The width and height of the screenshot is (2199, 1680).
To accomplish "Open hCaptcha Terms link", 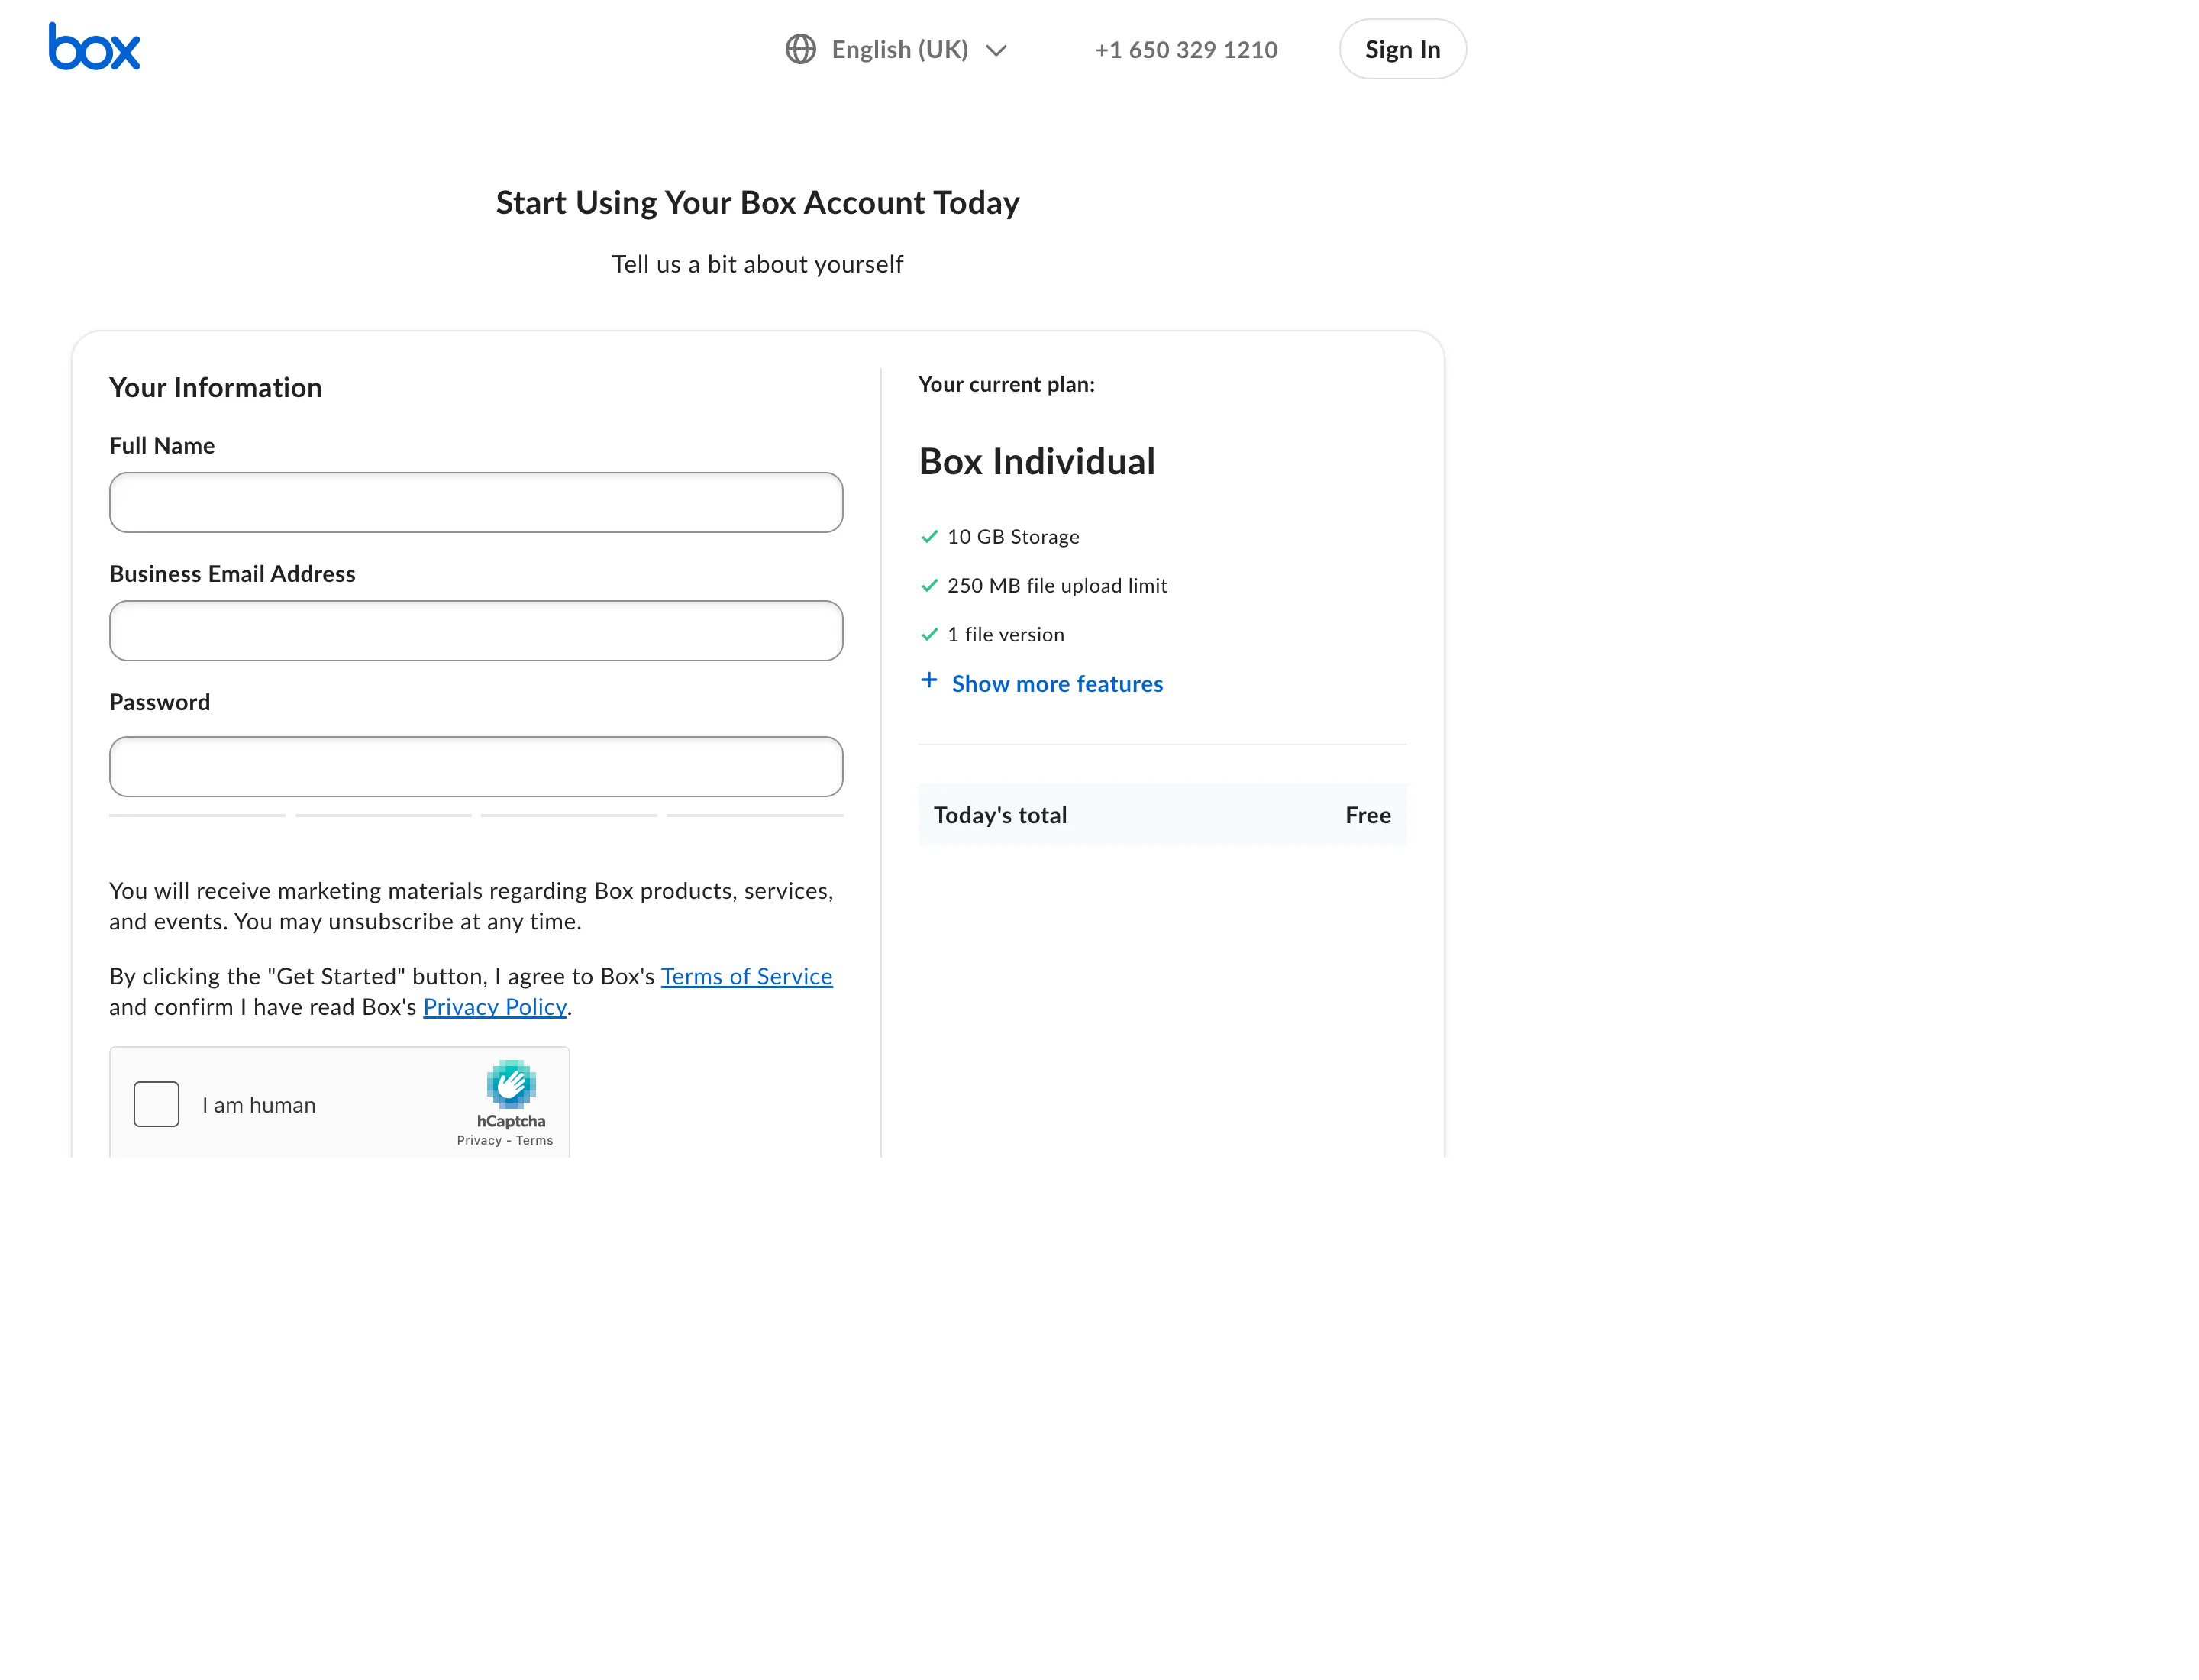I will coord(534,1140).
